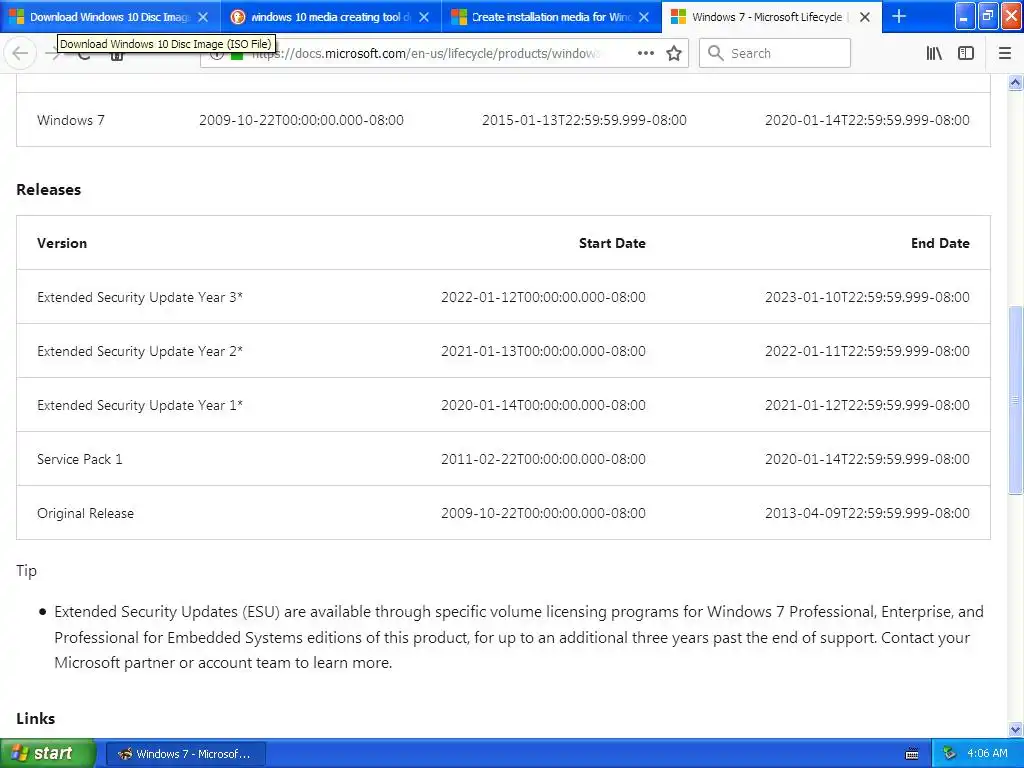Select the Service Pack 1 cell
This screenshot has width=1024, height=768.
pos(80,460)
